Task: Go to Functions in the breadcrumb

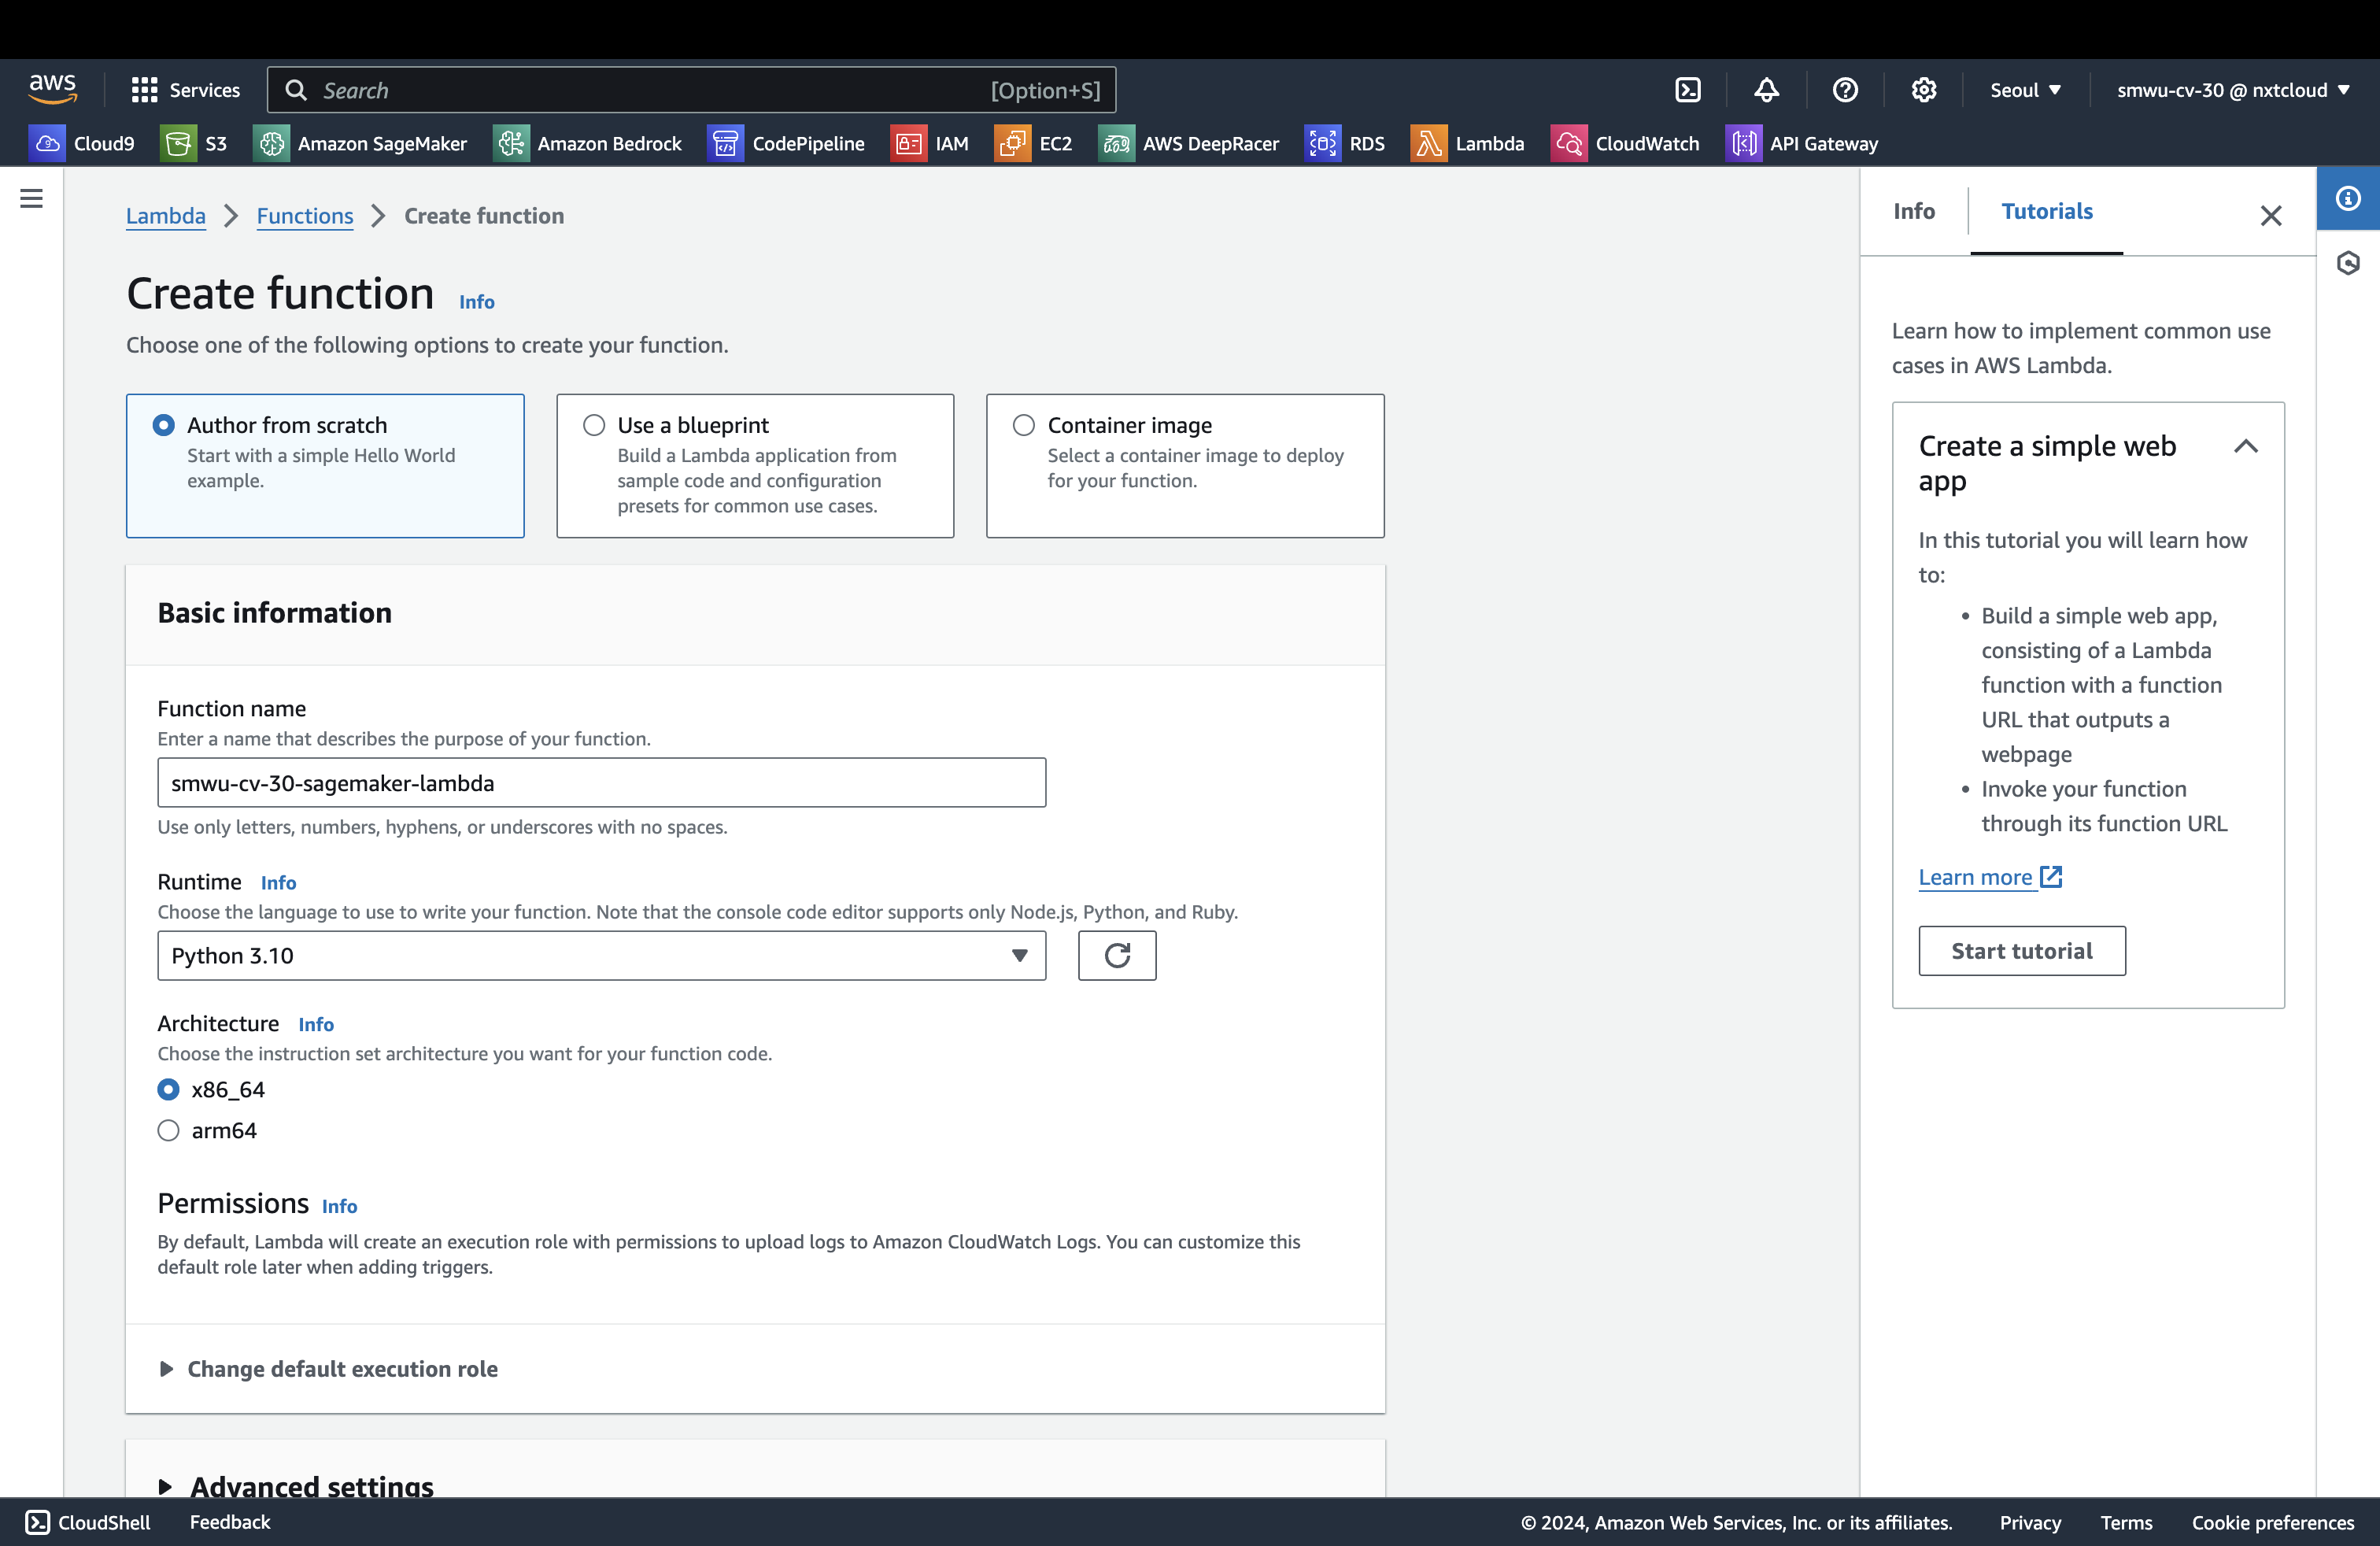Action: point(304,216)
